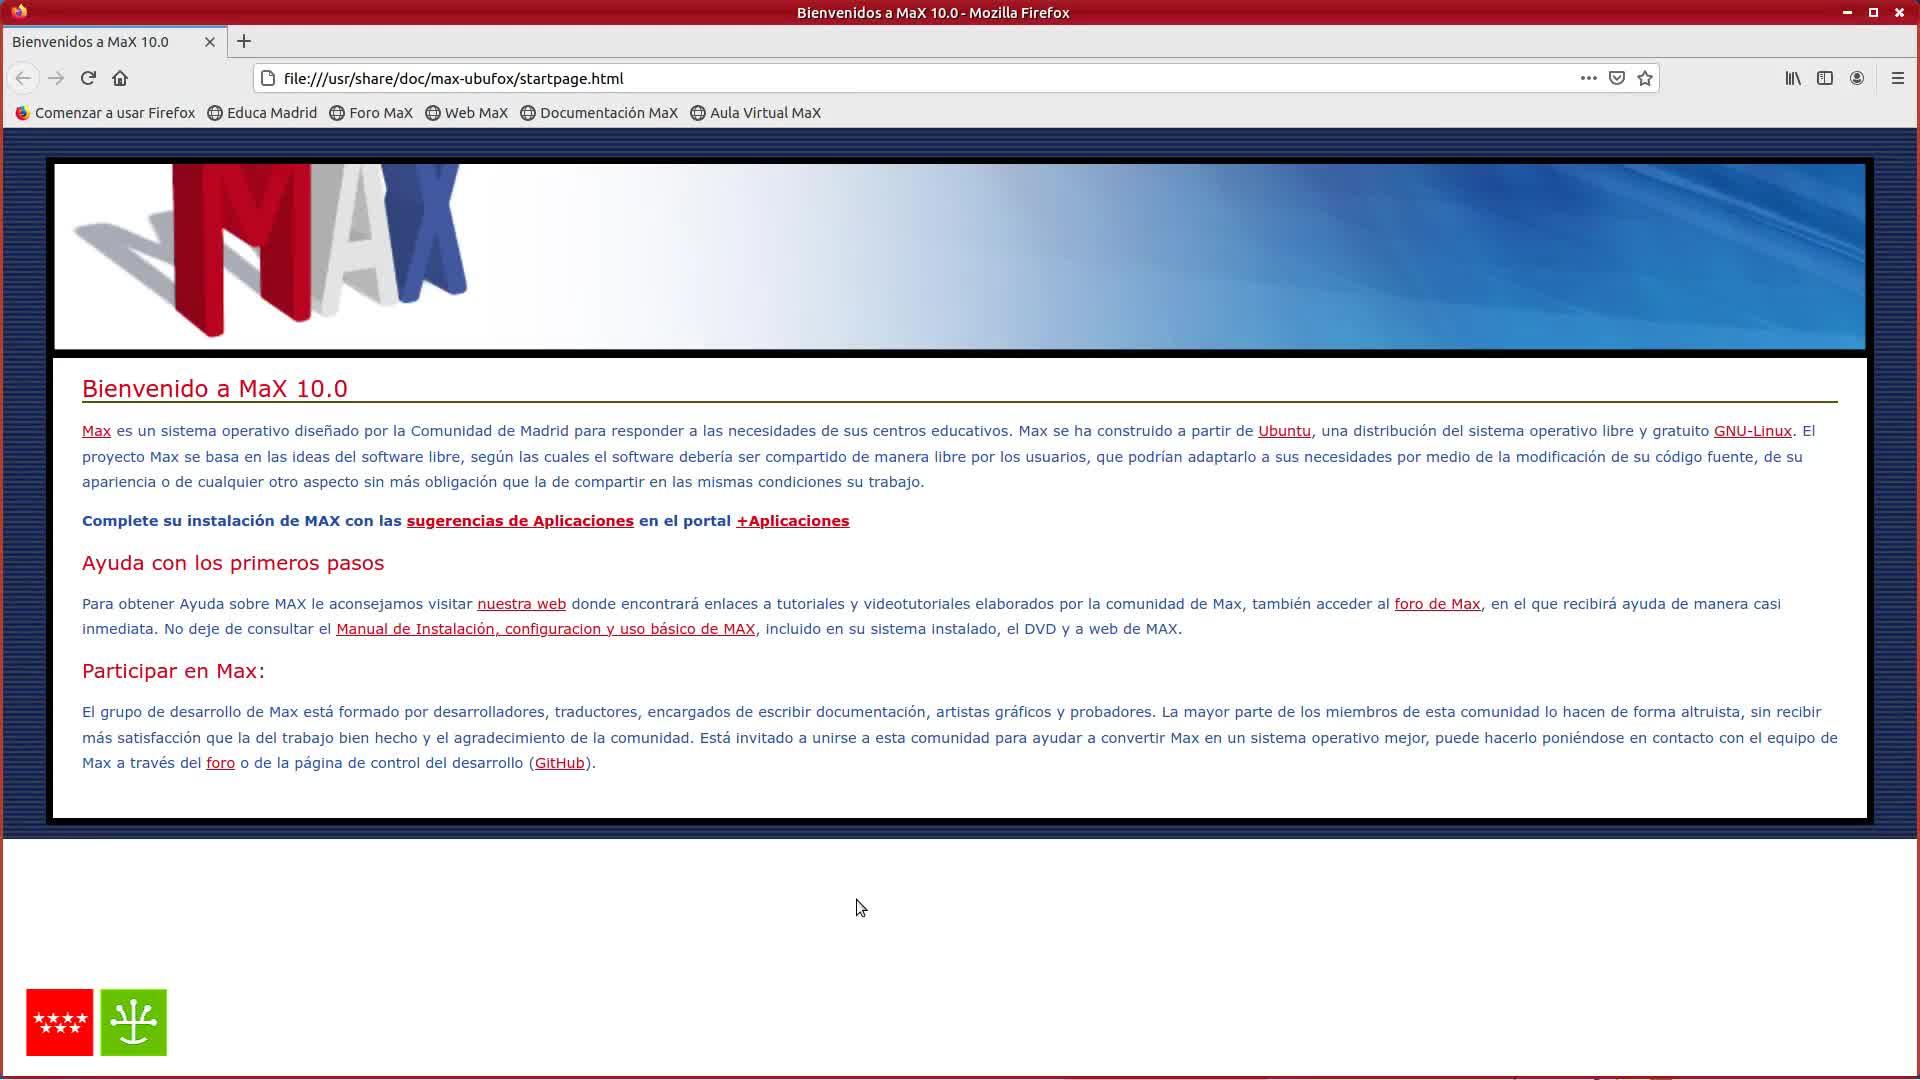Close the Bienvenidos a MaX tab
This screenshot has height=1080, width=1920.
[210, 42]
